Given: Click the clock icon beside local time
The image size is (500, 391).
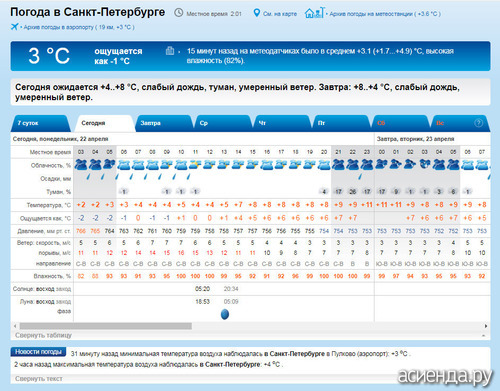Looking at the screenshot, I should click(x=179, y=13).
